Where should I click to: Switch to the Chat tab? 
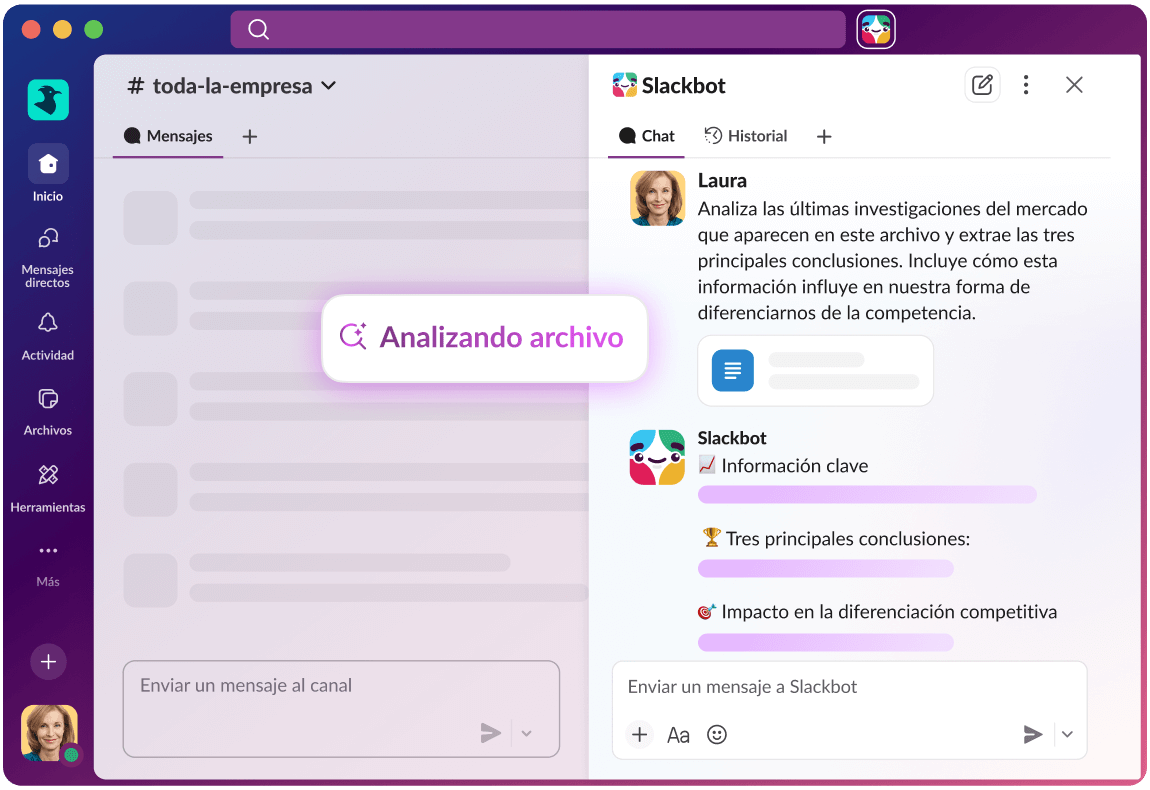[646, 136]
